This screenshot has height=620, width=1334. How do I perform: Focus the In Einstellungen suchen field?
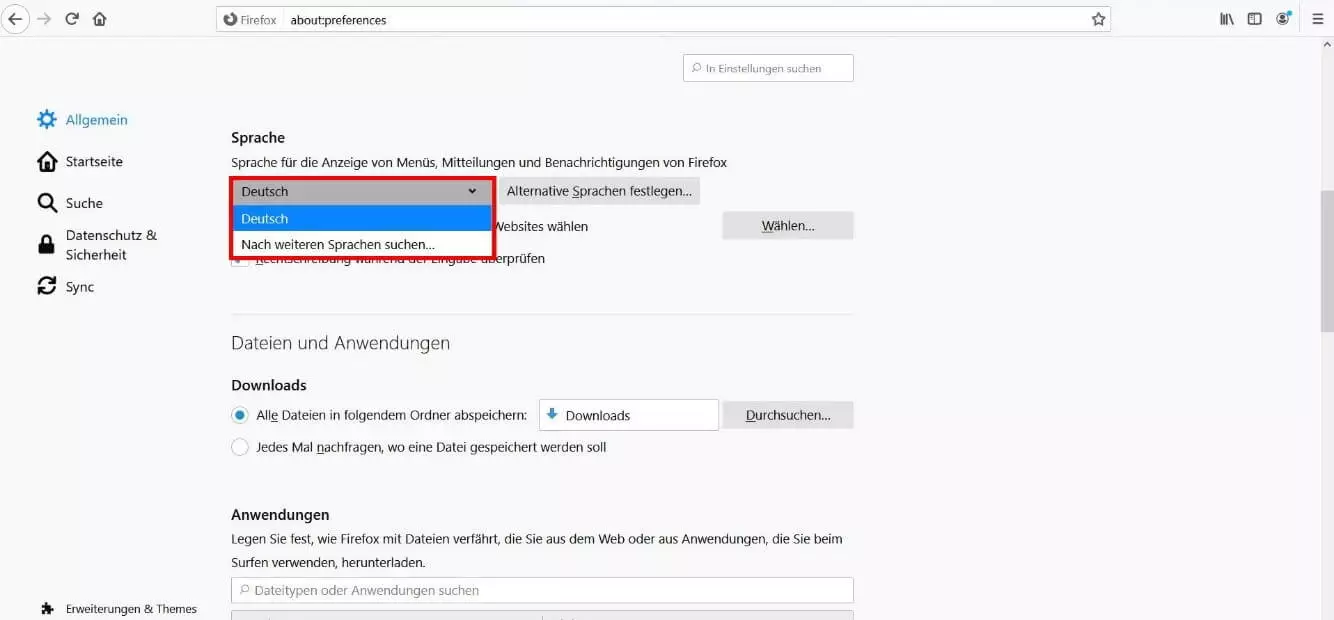[x=768, y=68]
